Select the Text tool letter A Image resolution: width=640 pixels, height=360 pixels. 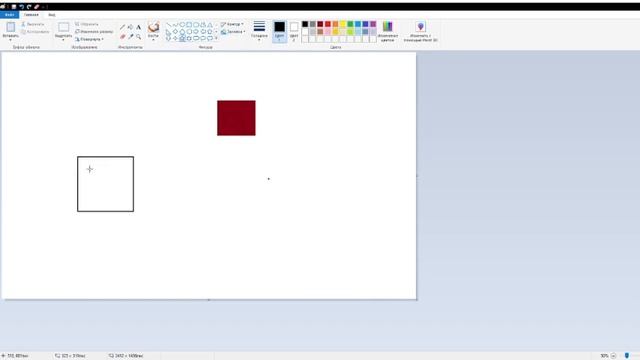138,27
